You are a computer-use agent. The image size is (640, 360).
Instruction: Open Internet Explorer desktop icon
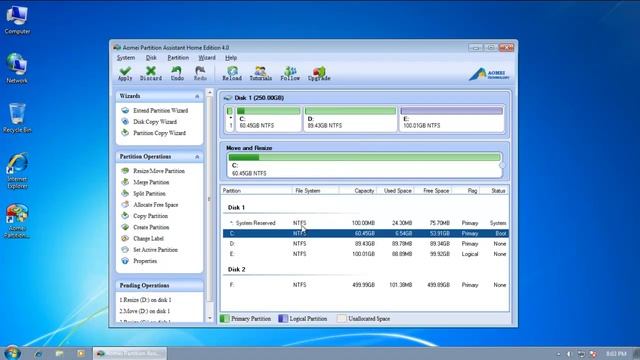[17, 171]
